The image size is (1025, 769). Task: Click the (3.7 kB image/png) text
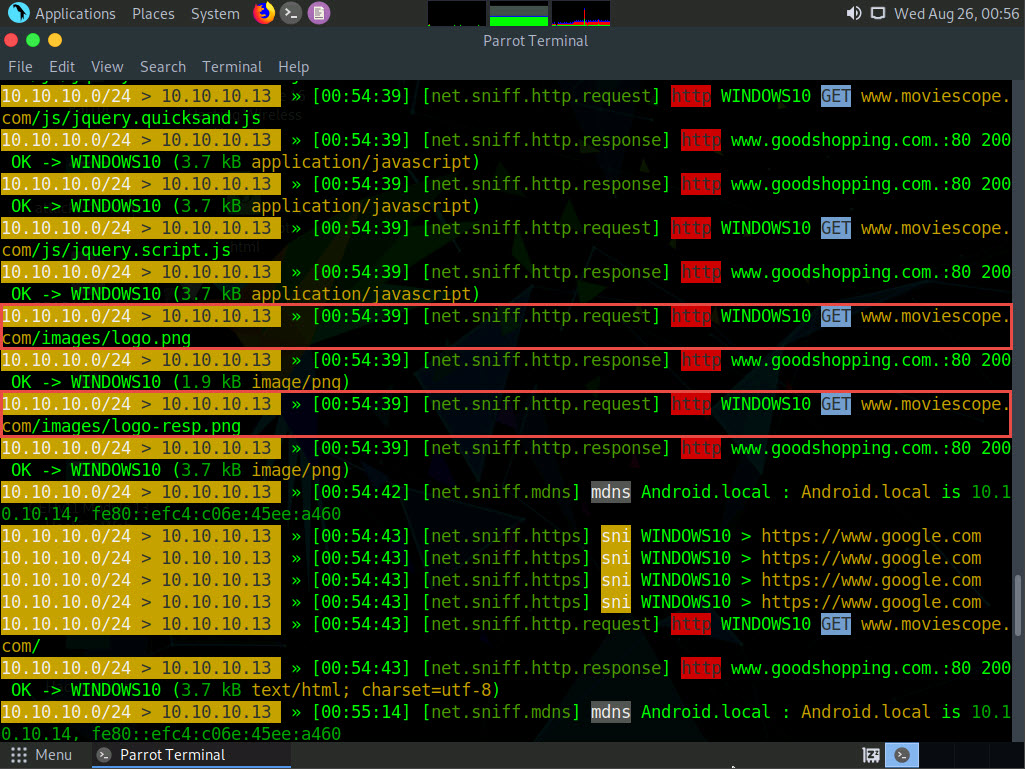coord(261,470)
